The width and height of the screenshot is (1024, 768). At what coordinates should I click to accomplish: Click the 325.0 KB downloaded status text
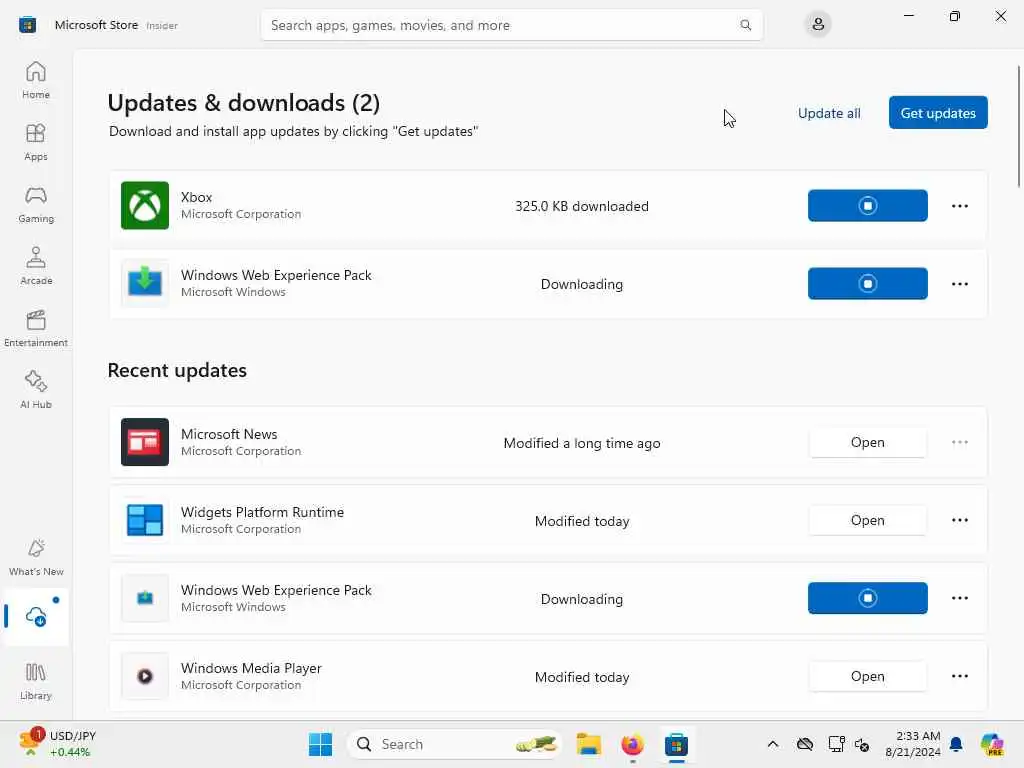click(x=581, y=206)
